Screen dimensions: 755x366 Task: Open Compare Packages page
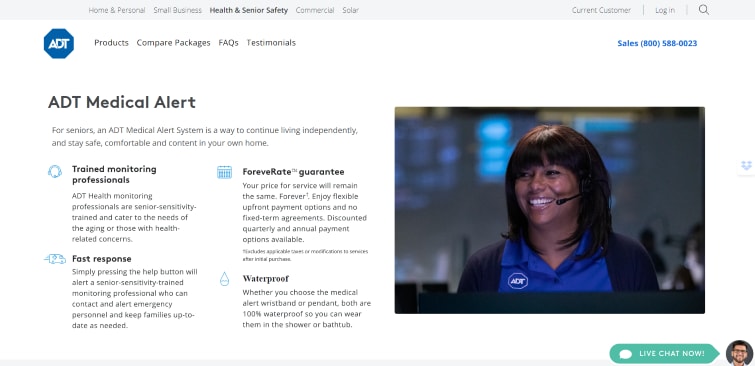173,43
